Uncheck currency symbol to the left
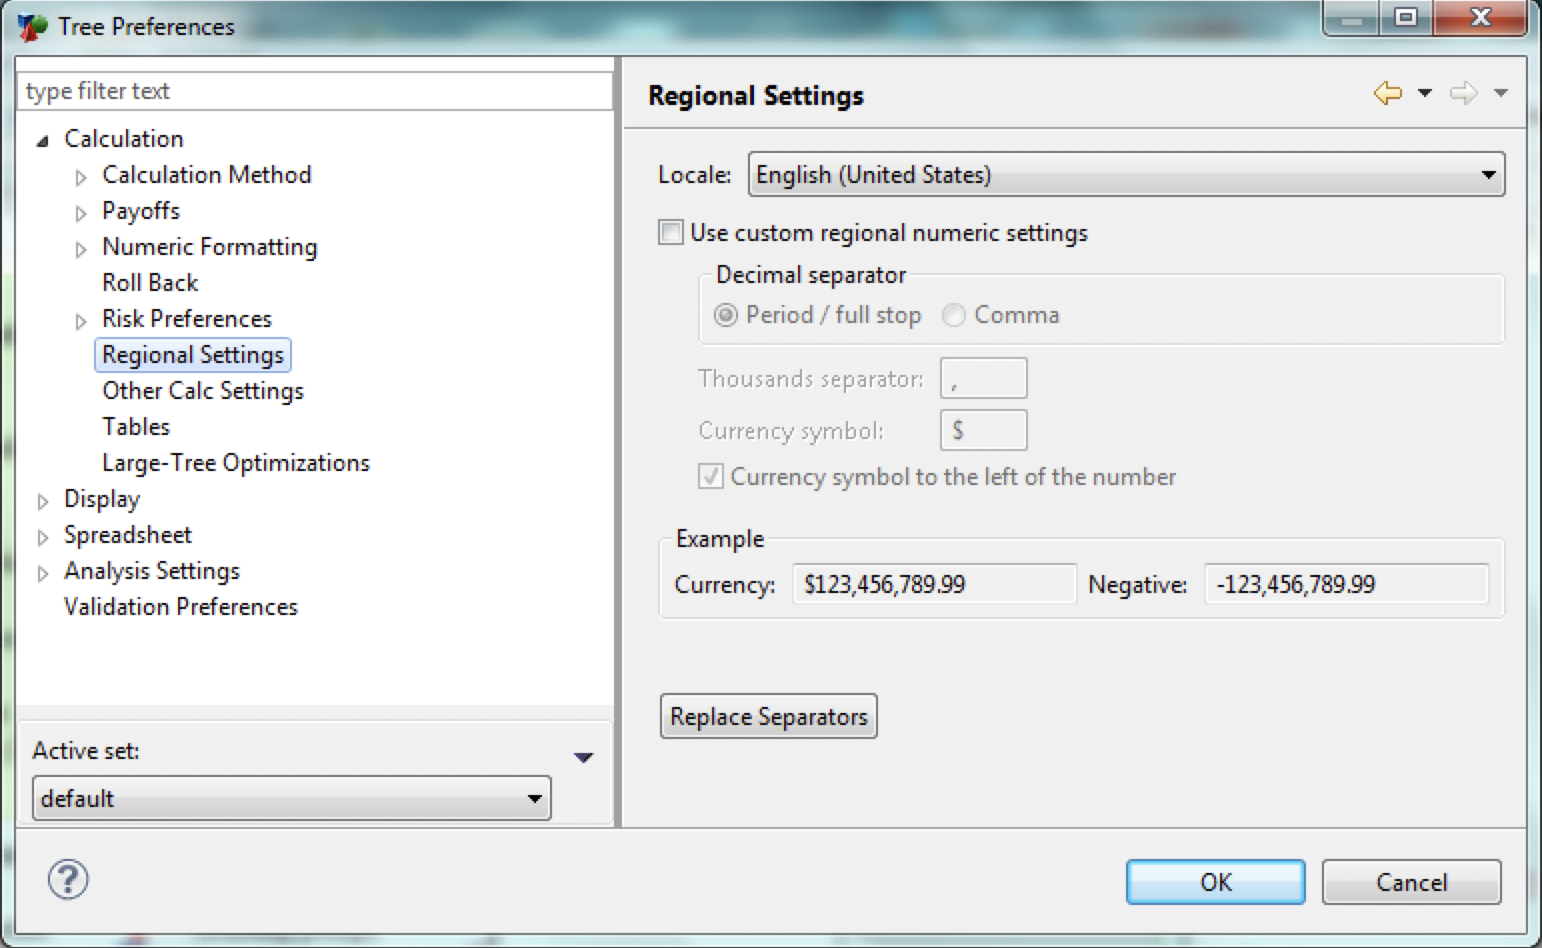Viewport: 1542px width, 948px height. coord(710,477)
